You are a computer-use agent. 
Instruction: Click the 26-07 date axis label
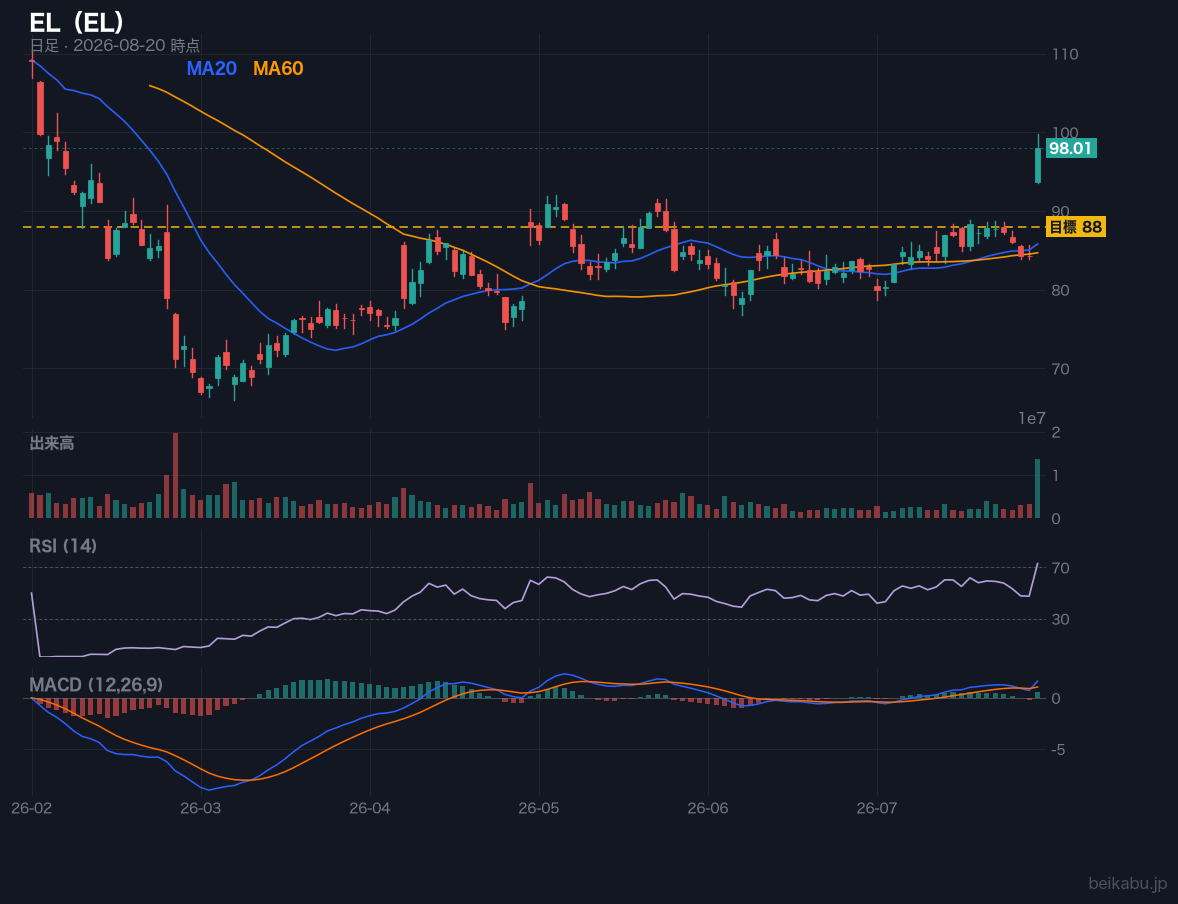(877, 809)
